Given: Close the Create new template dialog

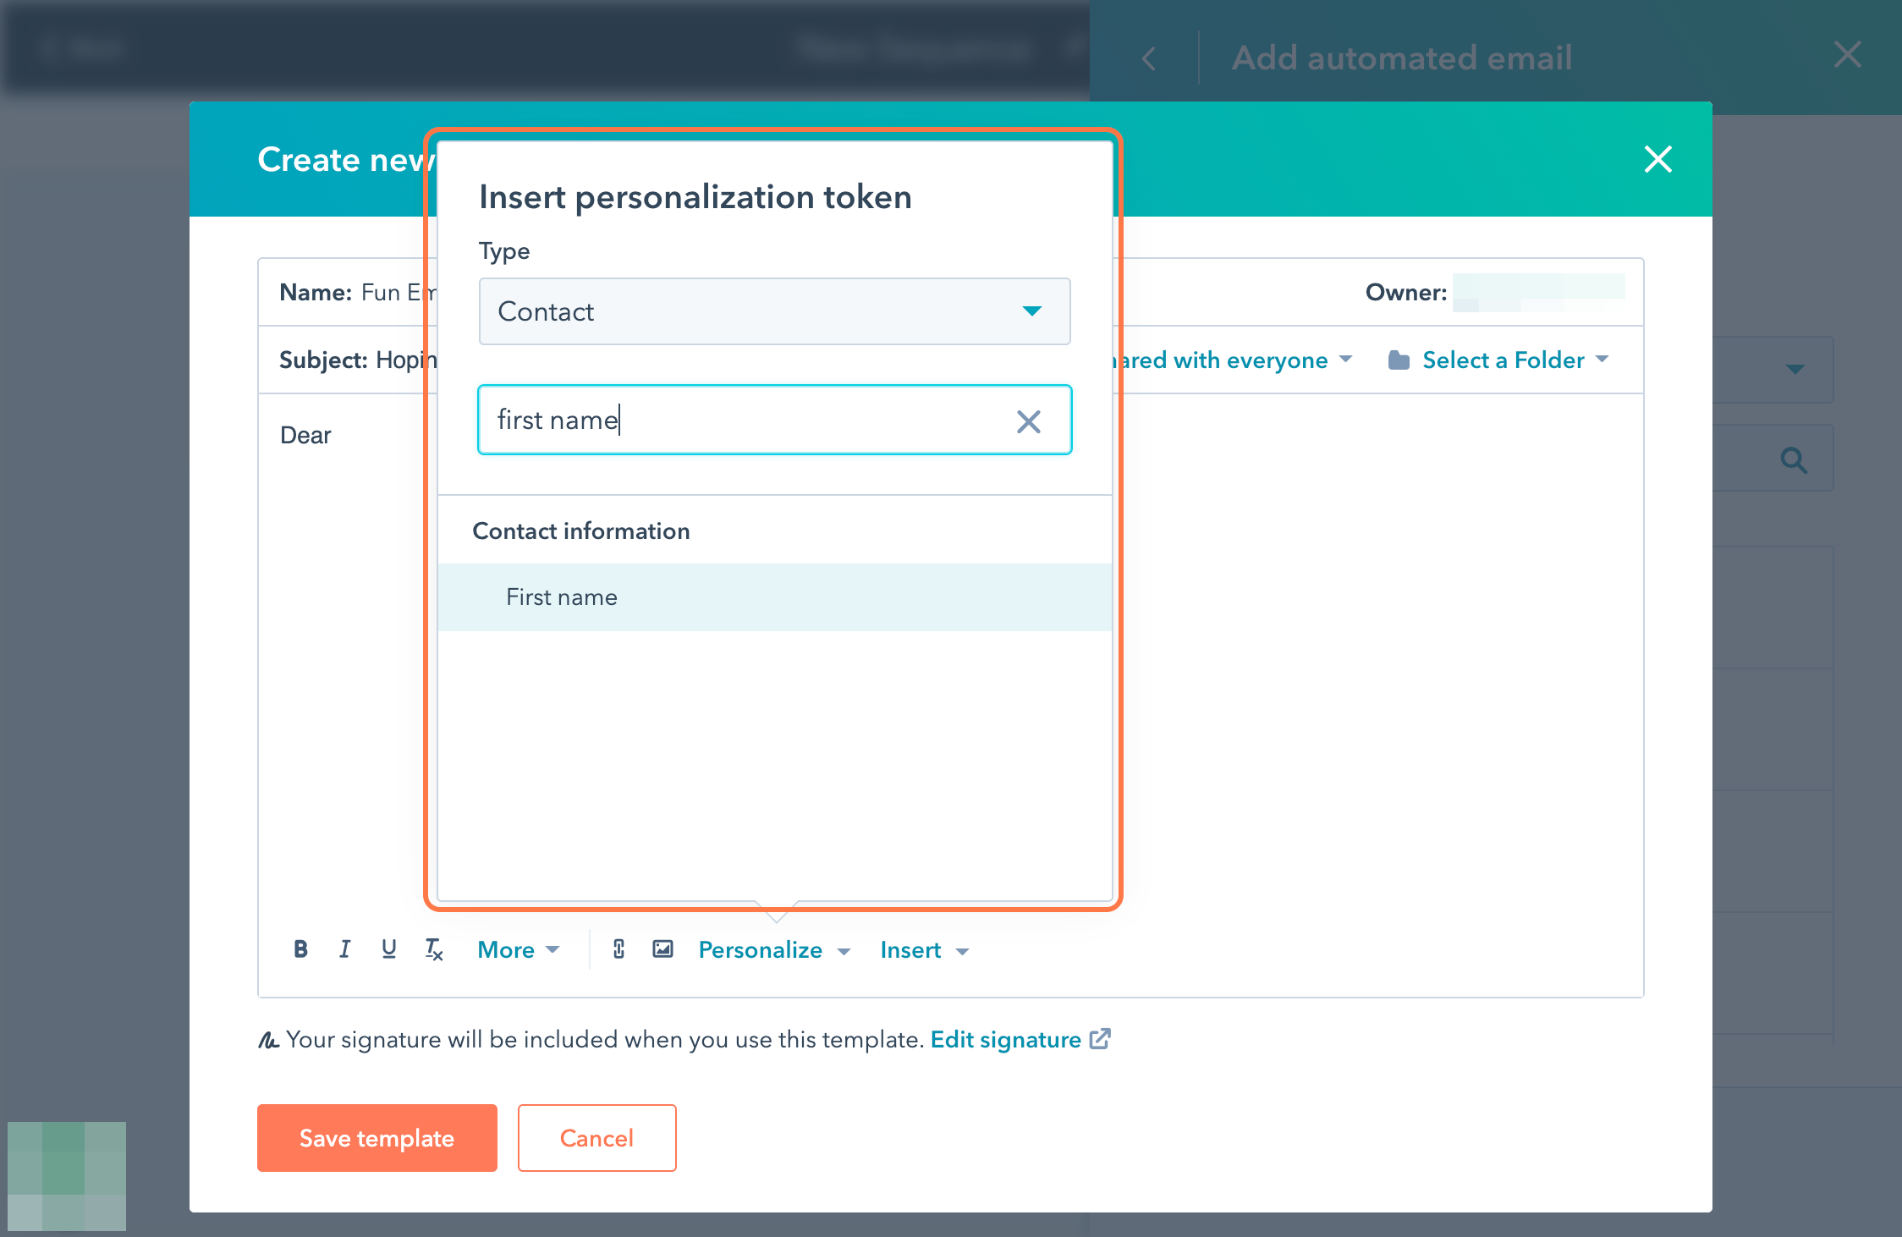Looking at the screenshot, I should (x=1658, y=159).
